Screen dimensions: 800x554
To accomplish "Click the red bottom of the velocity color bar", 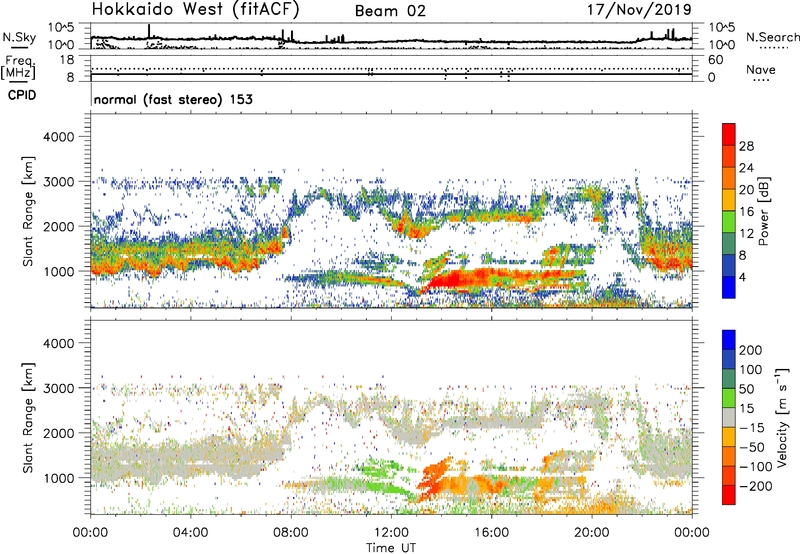I will tap(729, 495).
